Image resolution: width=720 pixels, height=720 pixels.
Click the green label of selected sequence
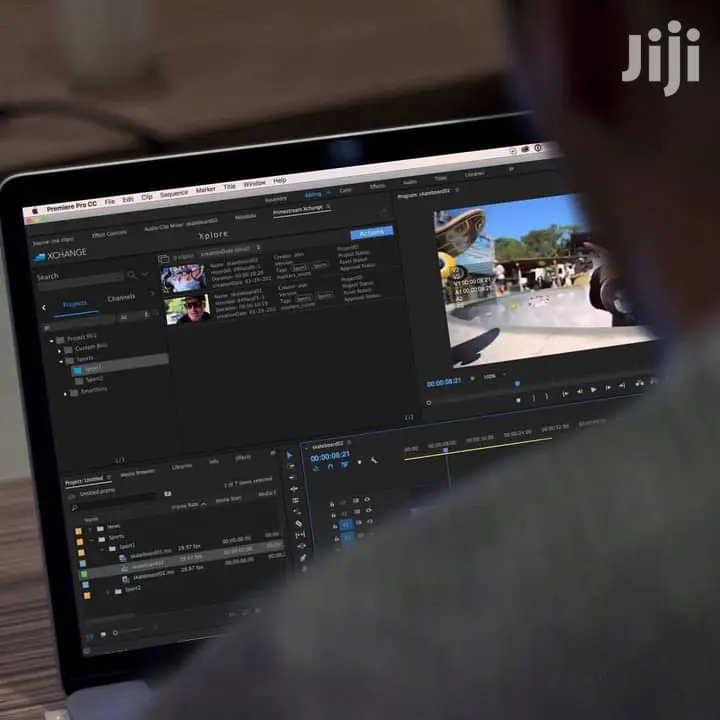84,574
